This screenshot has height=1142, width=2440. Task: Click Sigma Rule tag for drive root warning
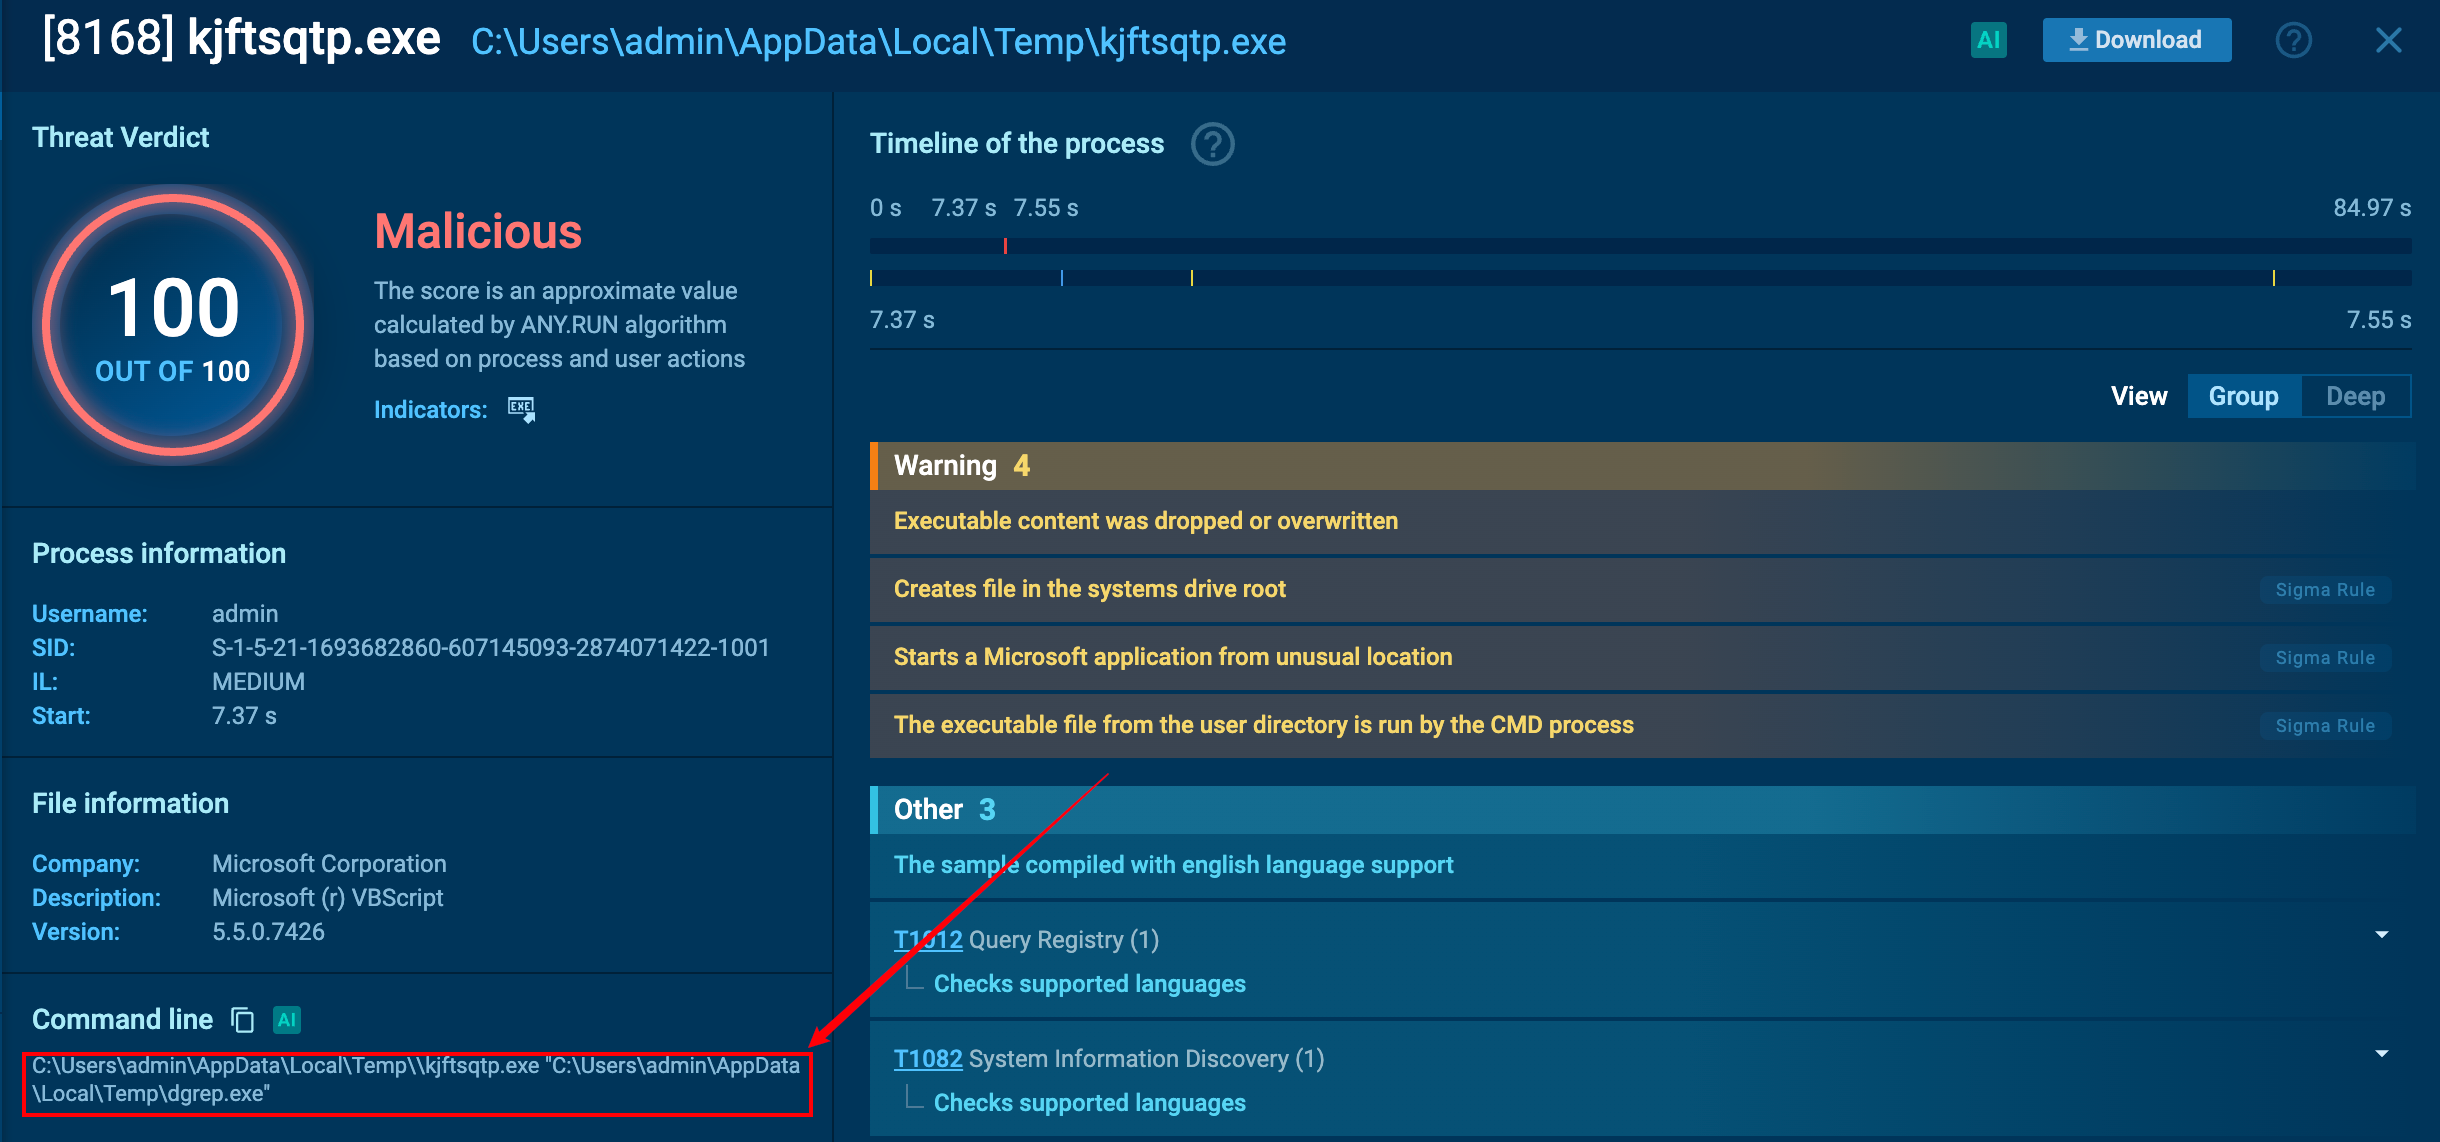[2324, 590]
